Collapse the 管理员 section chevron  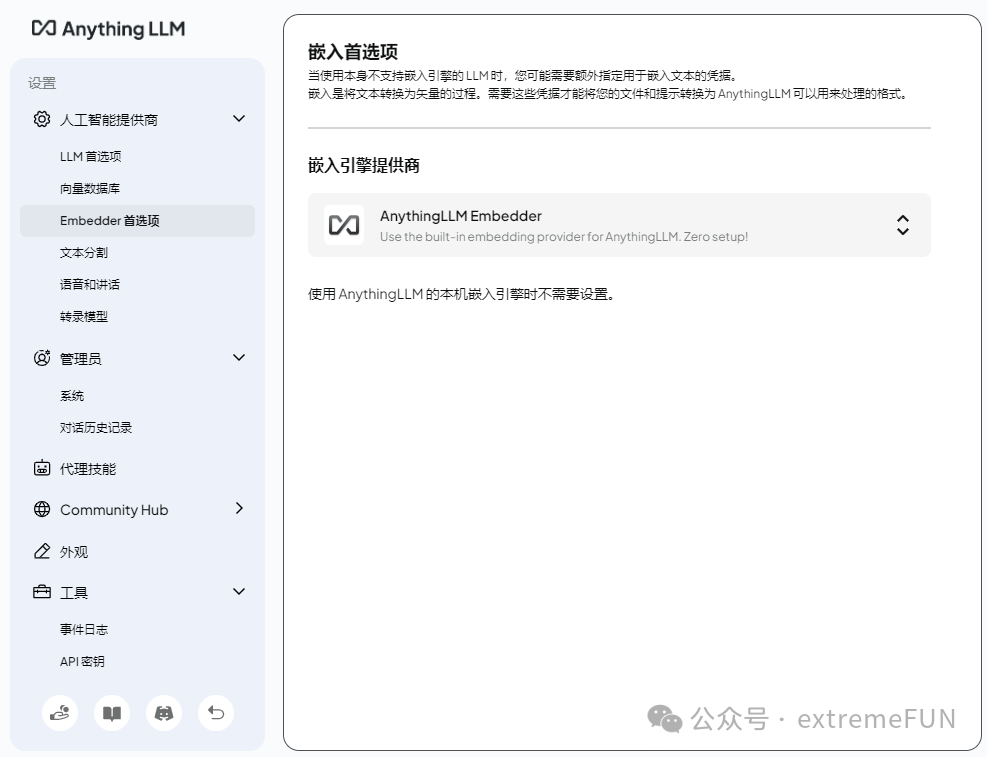click(x=239, y=357)
